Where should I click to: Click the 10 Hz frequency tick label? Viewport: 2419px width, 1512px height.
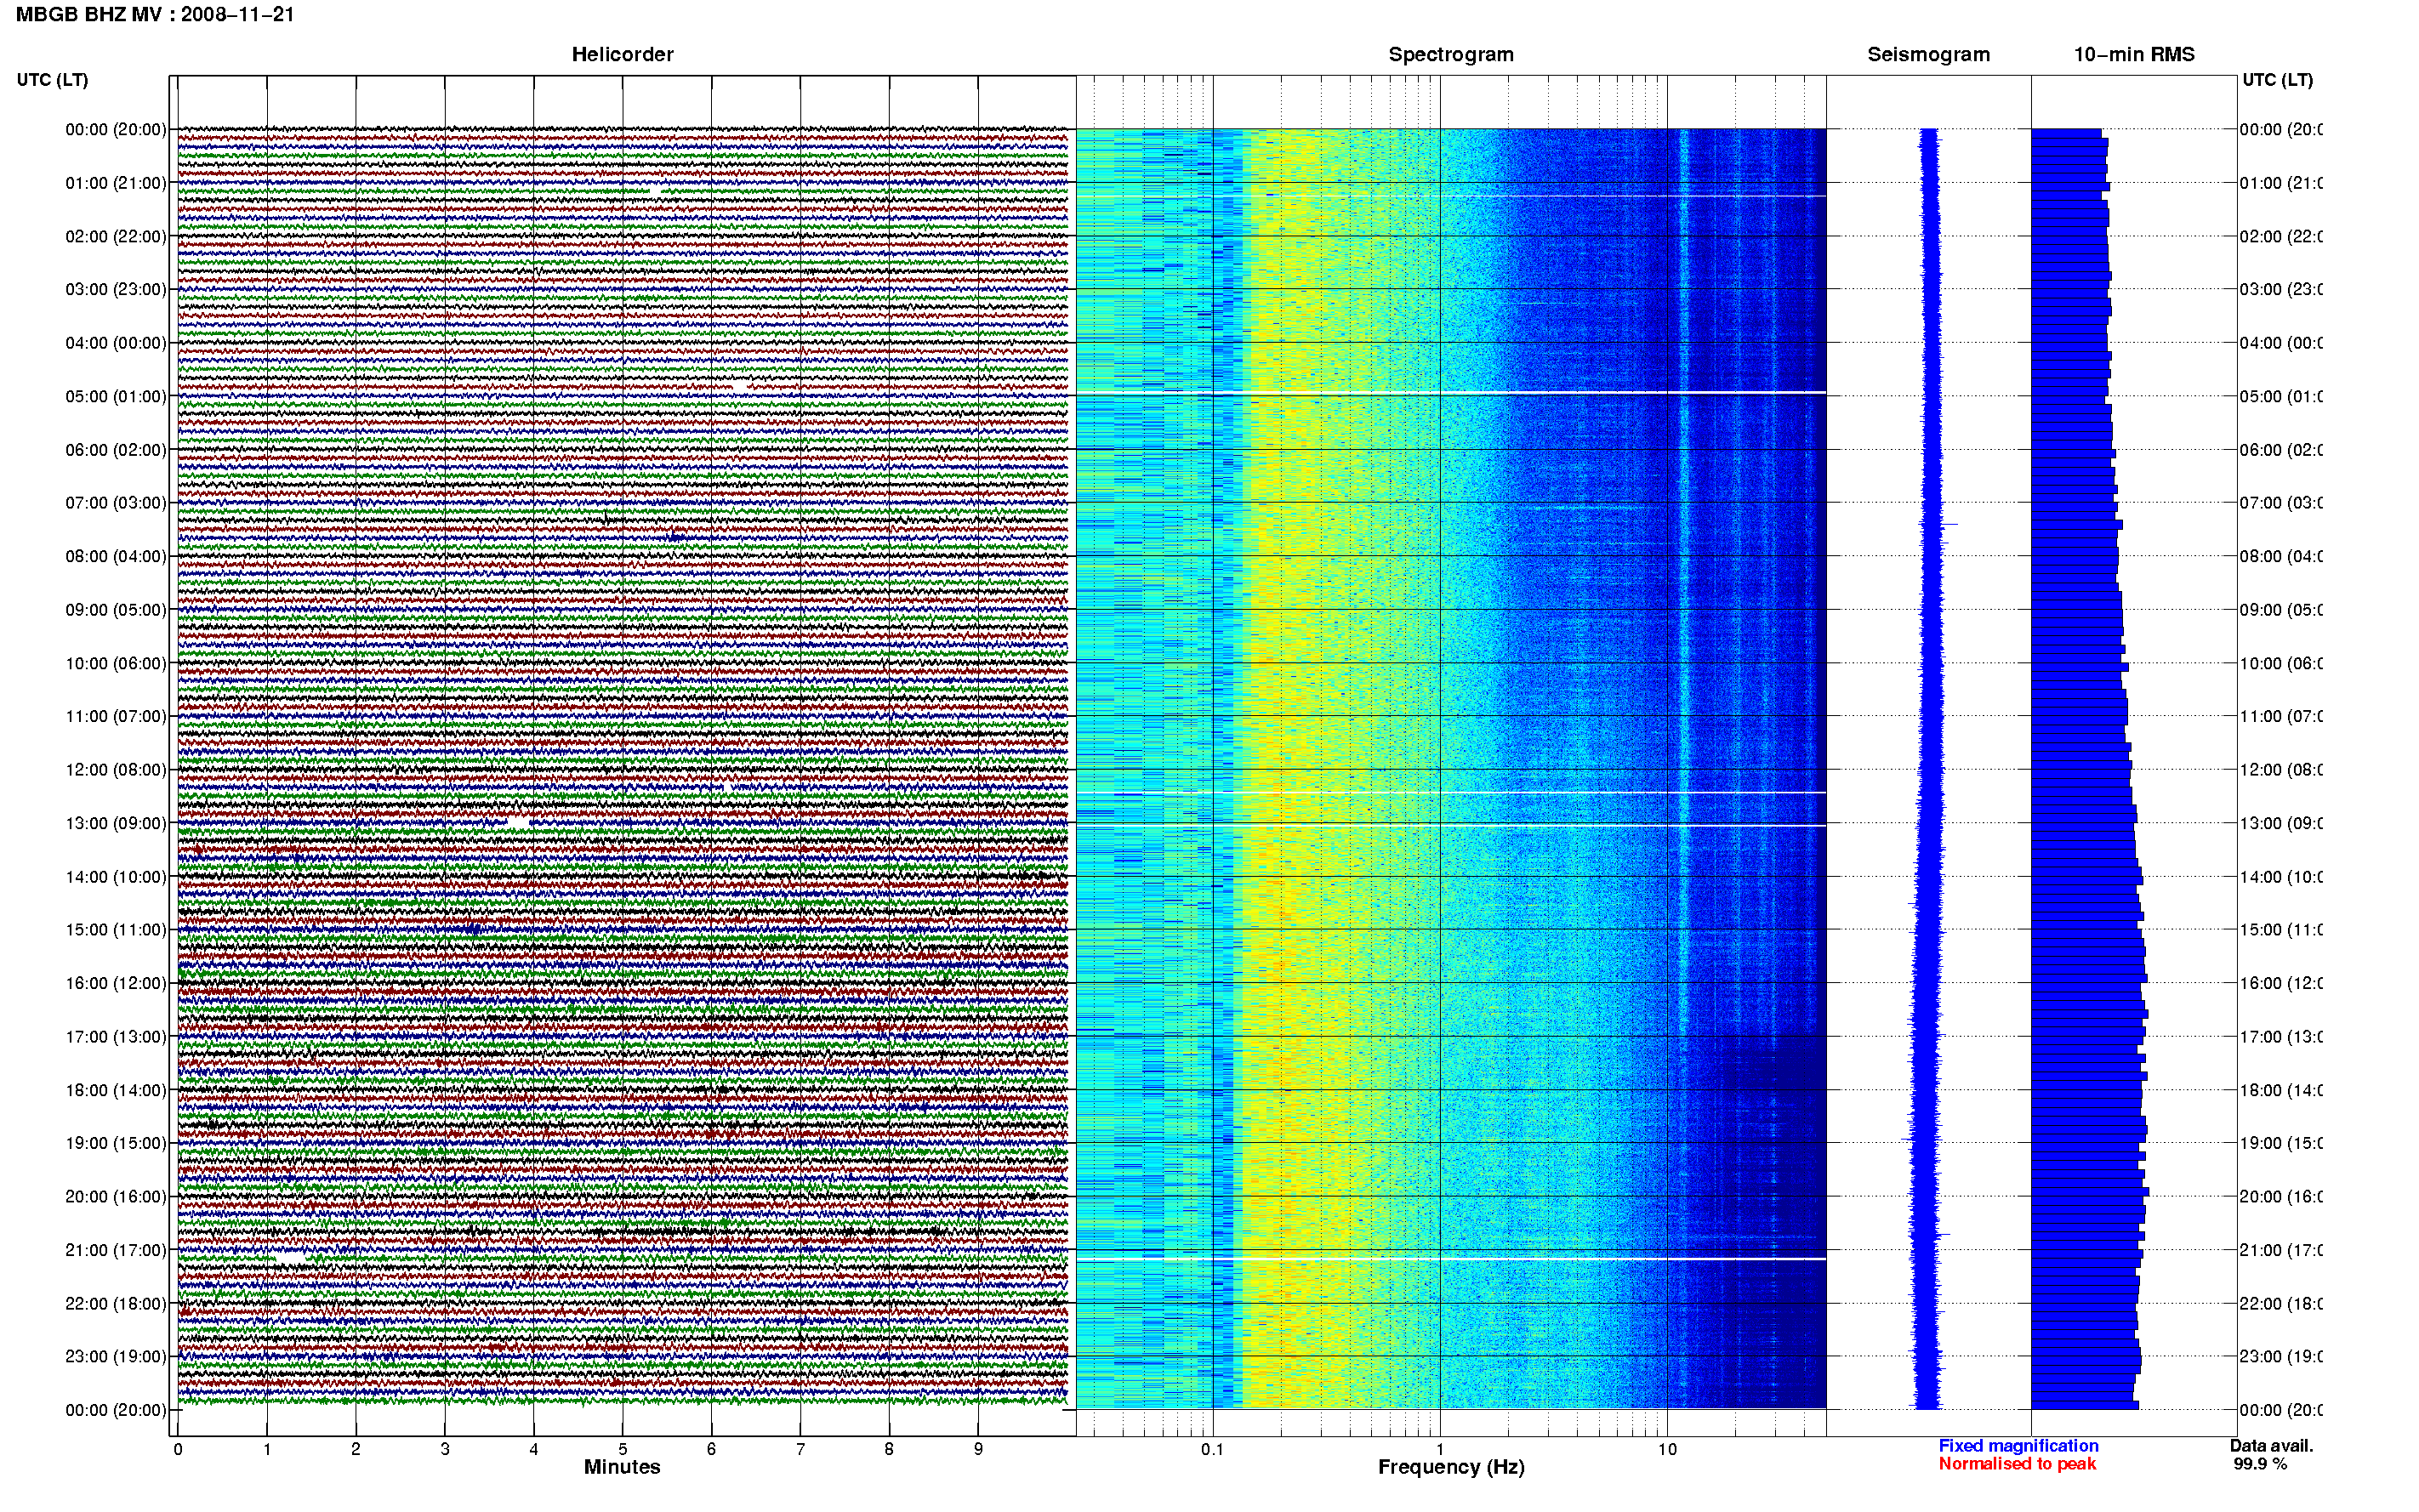(x=1667, y=1449)
